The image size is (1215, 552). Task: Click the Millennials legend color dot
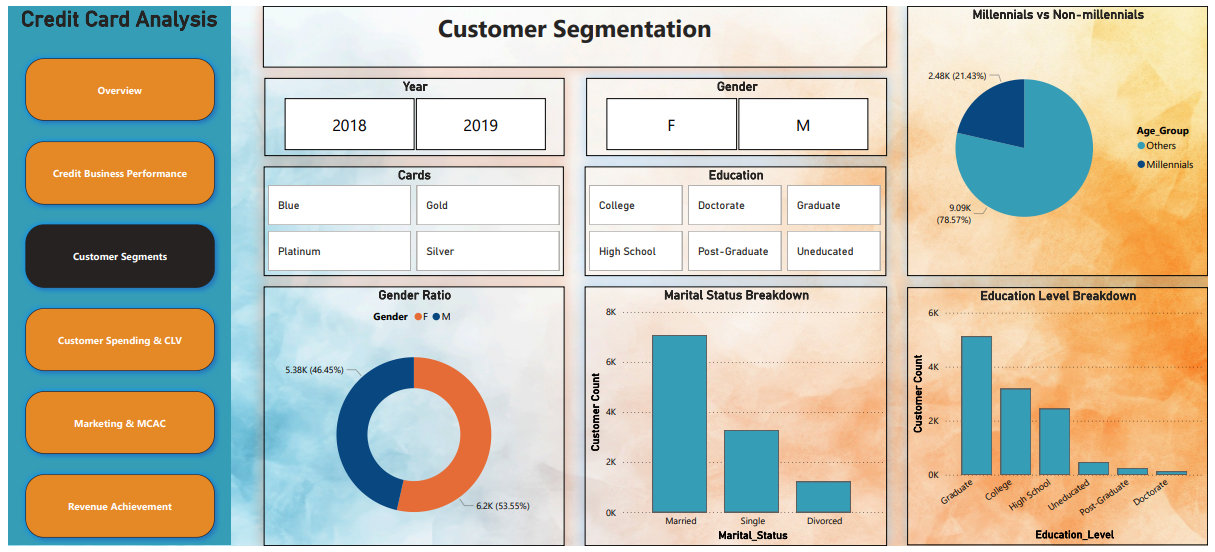click(1141, 164)
